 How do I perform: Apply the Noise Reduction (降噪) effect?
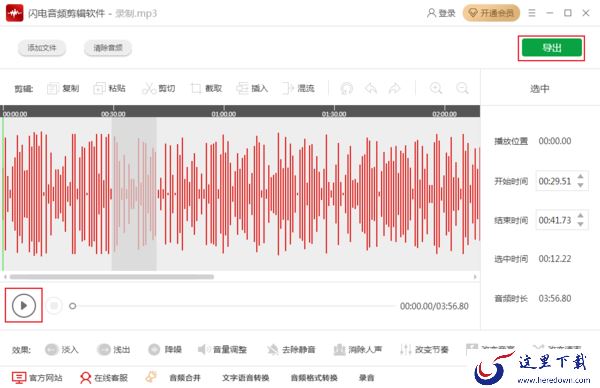click(165, 349)
